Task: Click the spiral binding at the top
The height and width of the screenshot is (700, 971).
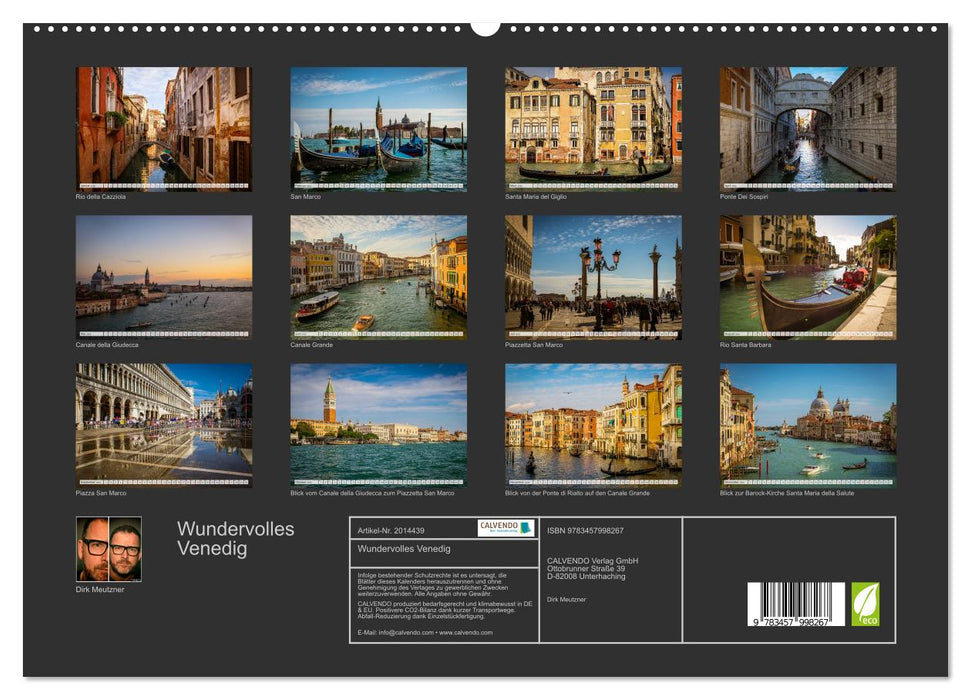Action: (x=485, y=27)
